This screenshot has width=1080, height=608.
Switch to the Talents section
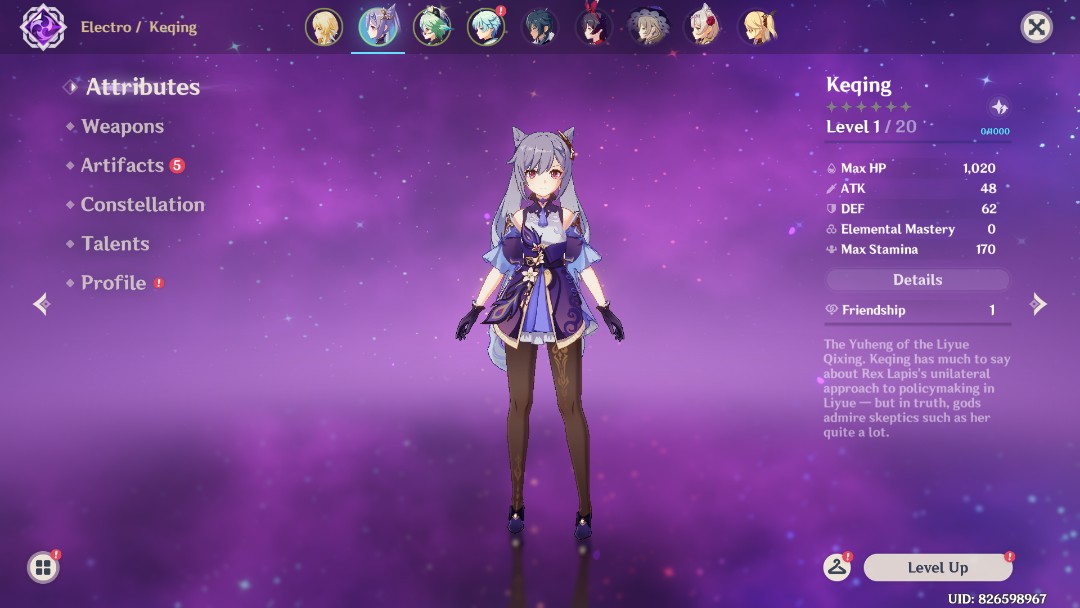click(x=115, y=243)
